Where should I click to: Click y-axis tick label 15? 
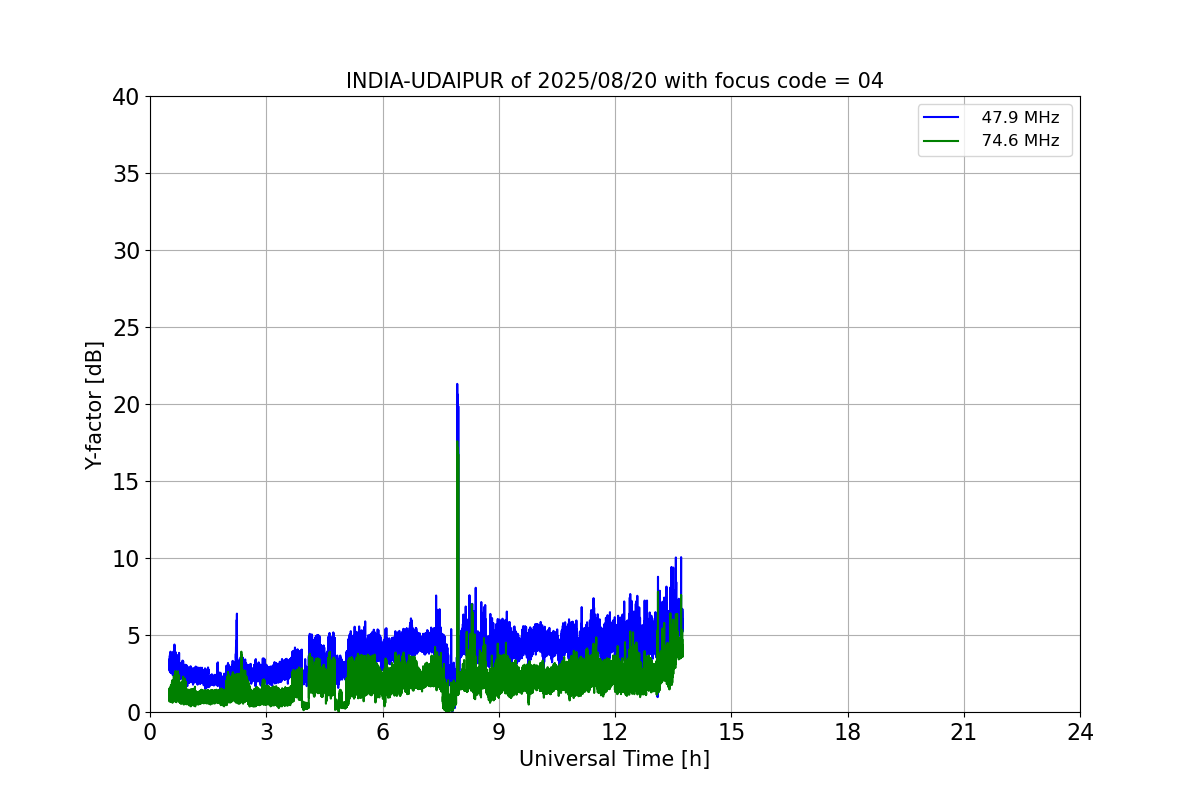point(126,482)
